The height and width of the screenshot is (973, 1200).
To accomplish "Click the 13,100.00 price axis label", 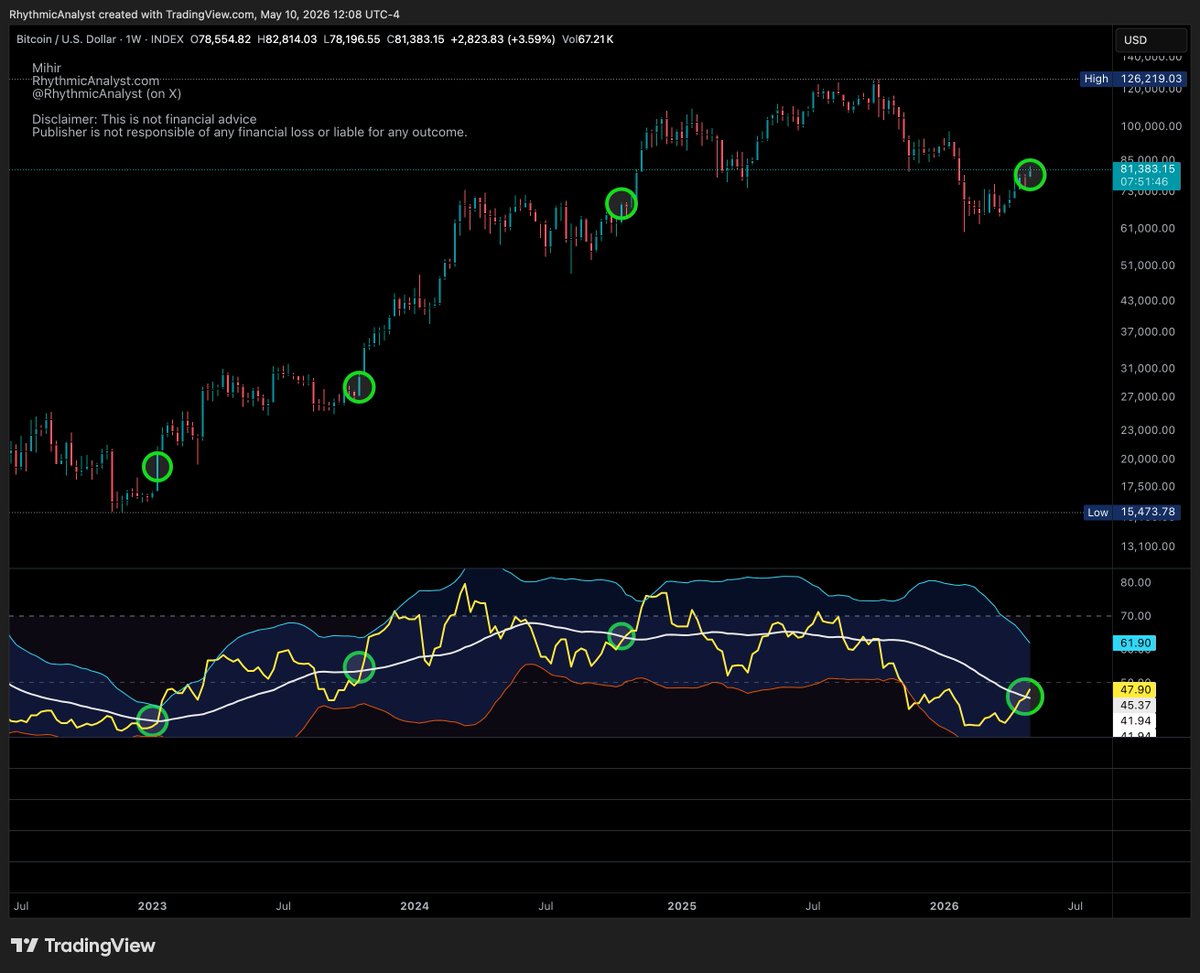I will [x=1150, y=546].
